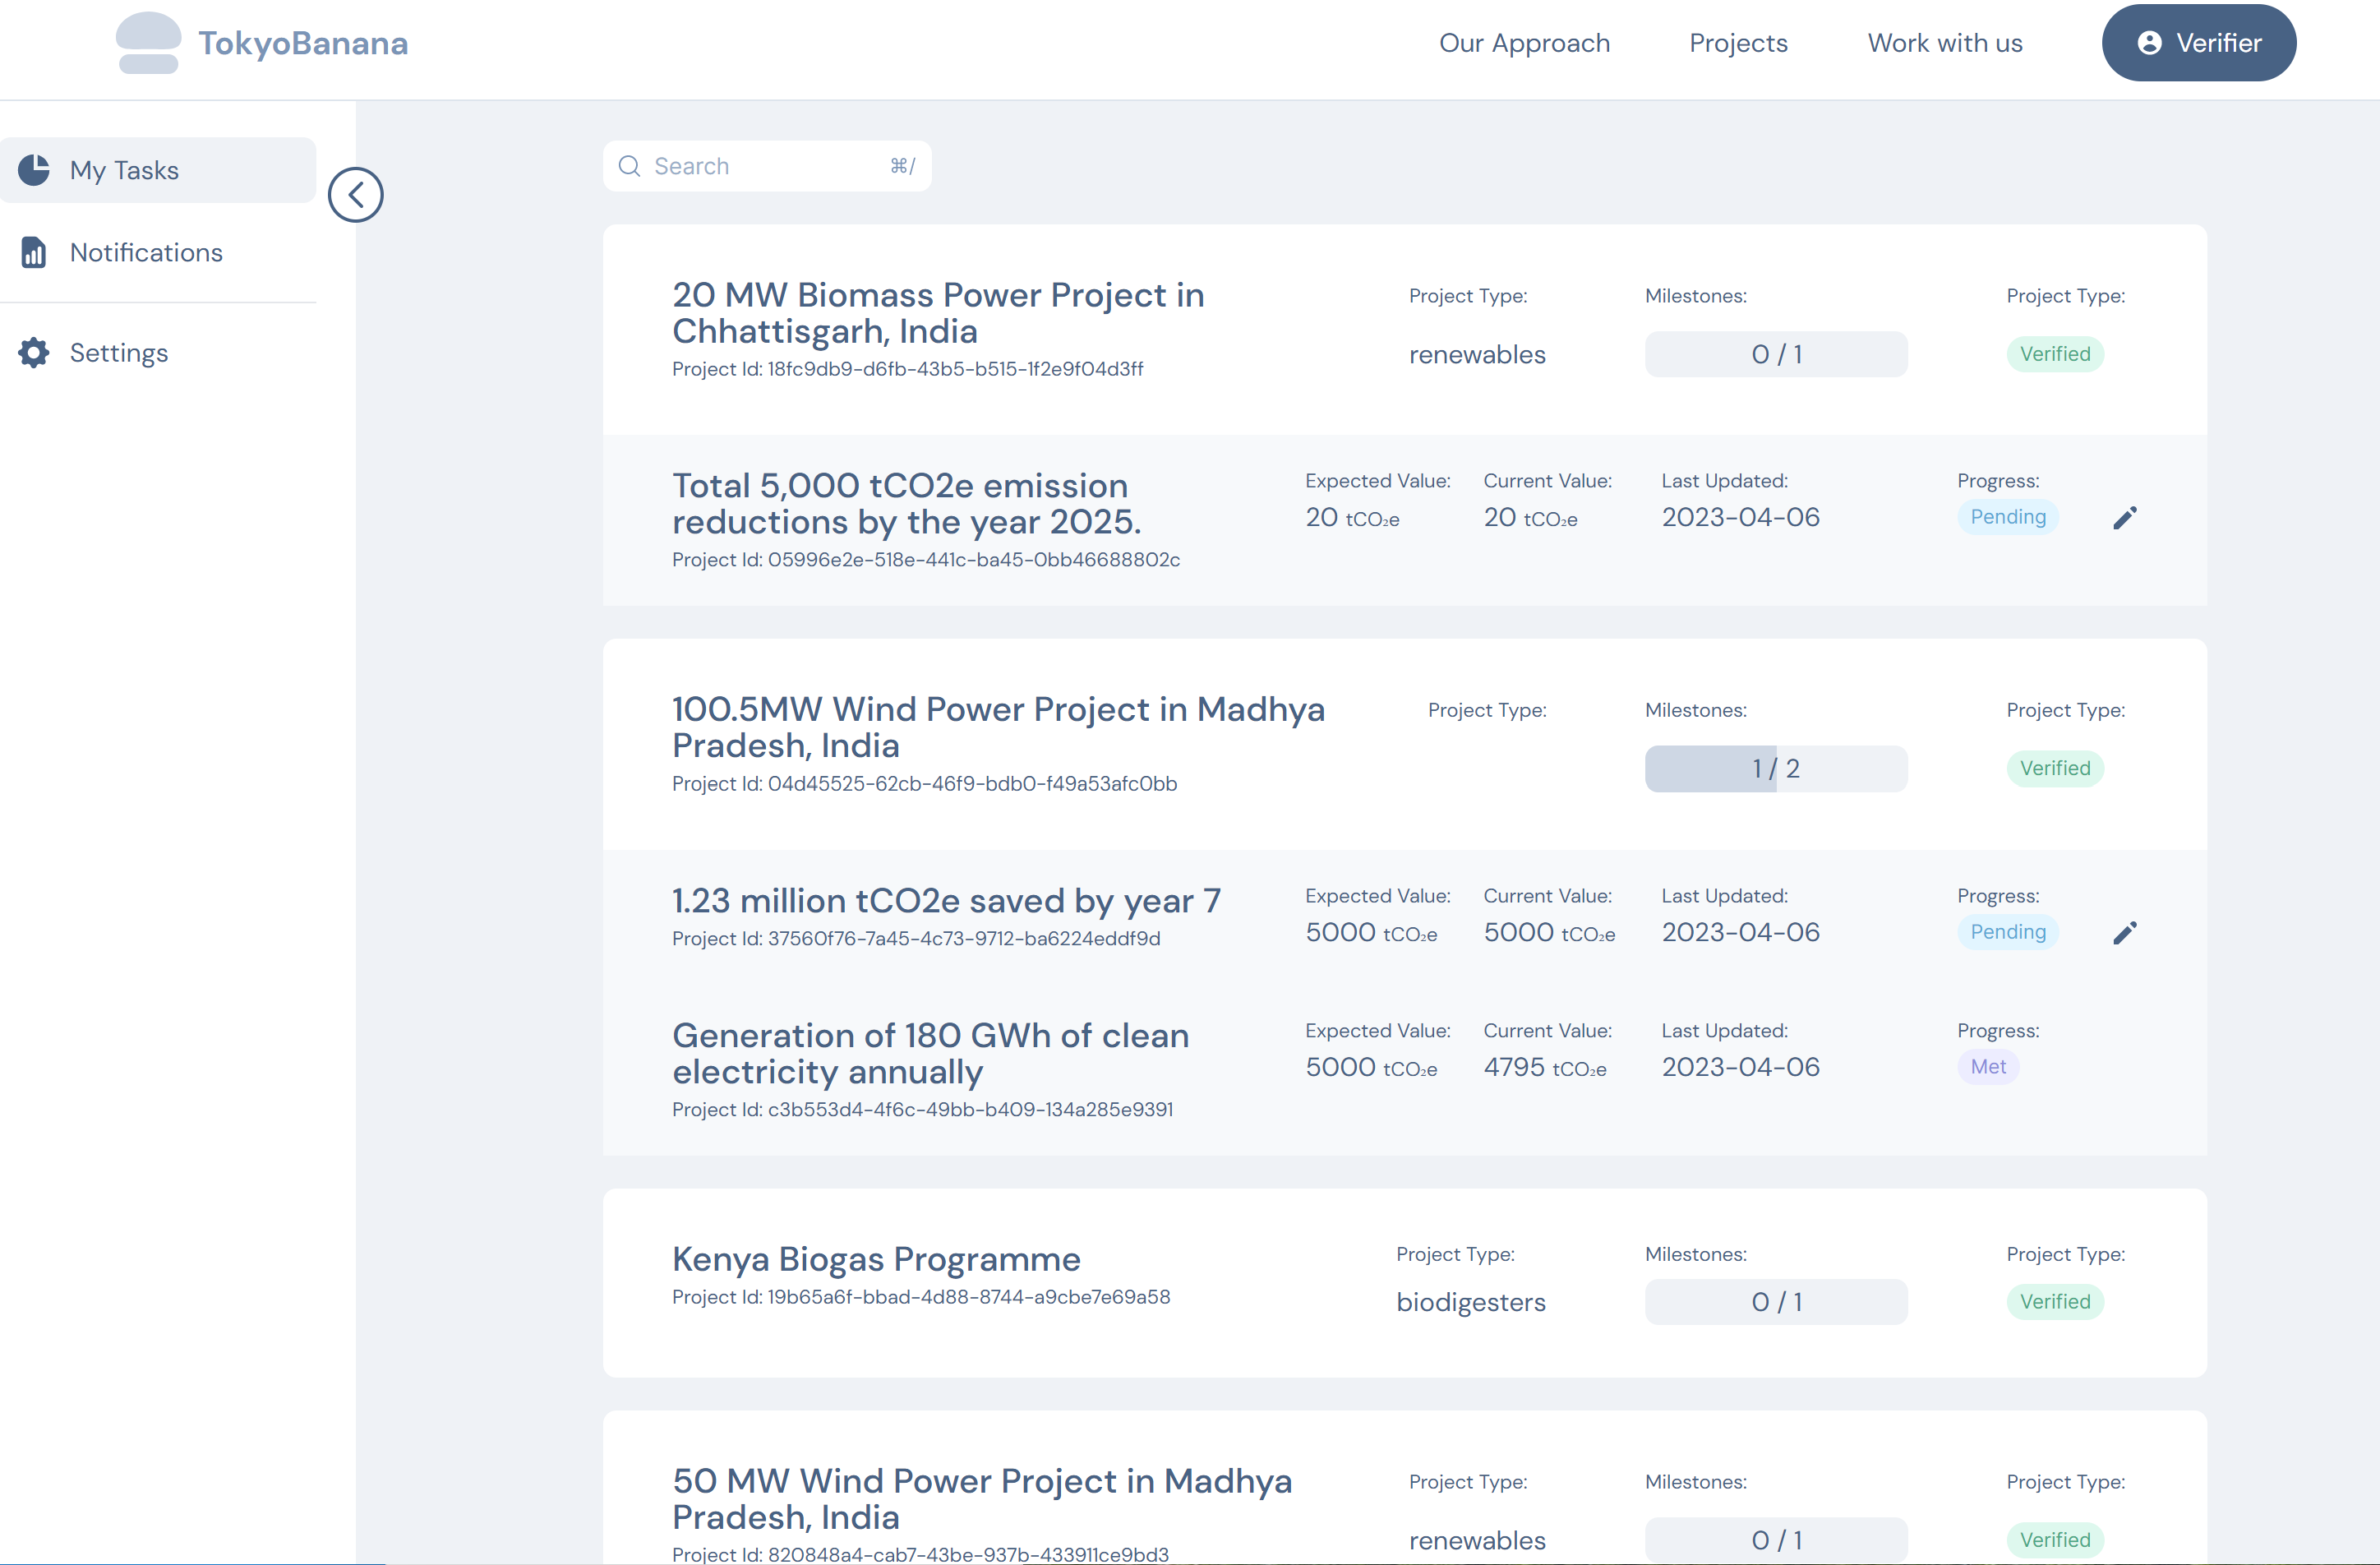This screenshot has height=1565, width=2380.
Task: Edit the 1.23 million tCO2e milestone
Action: point(2125,933)
